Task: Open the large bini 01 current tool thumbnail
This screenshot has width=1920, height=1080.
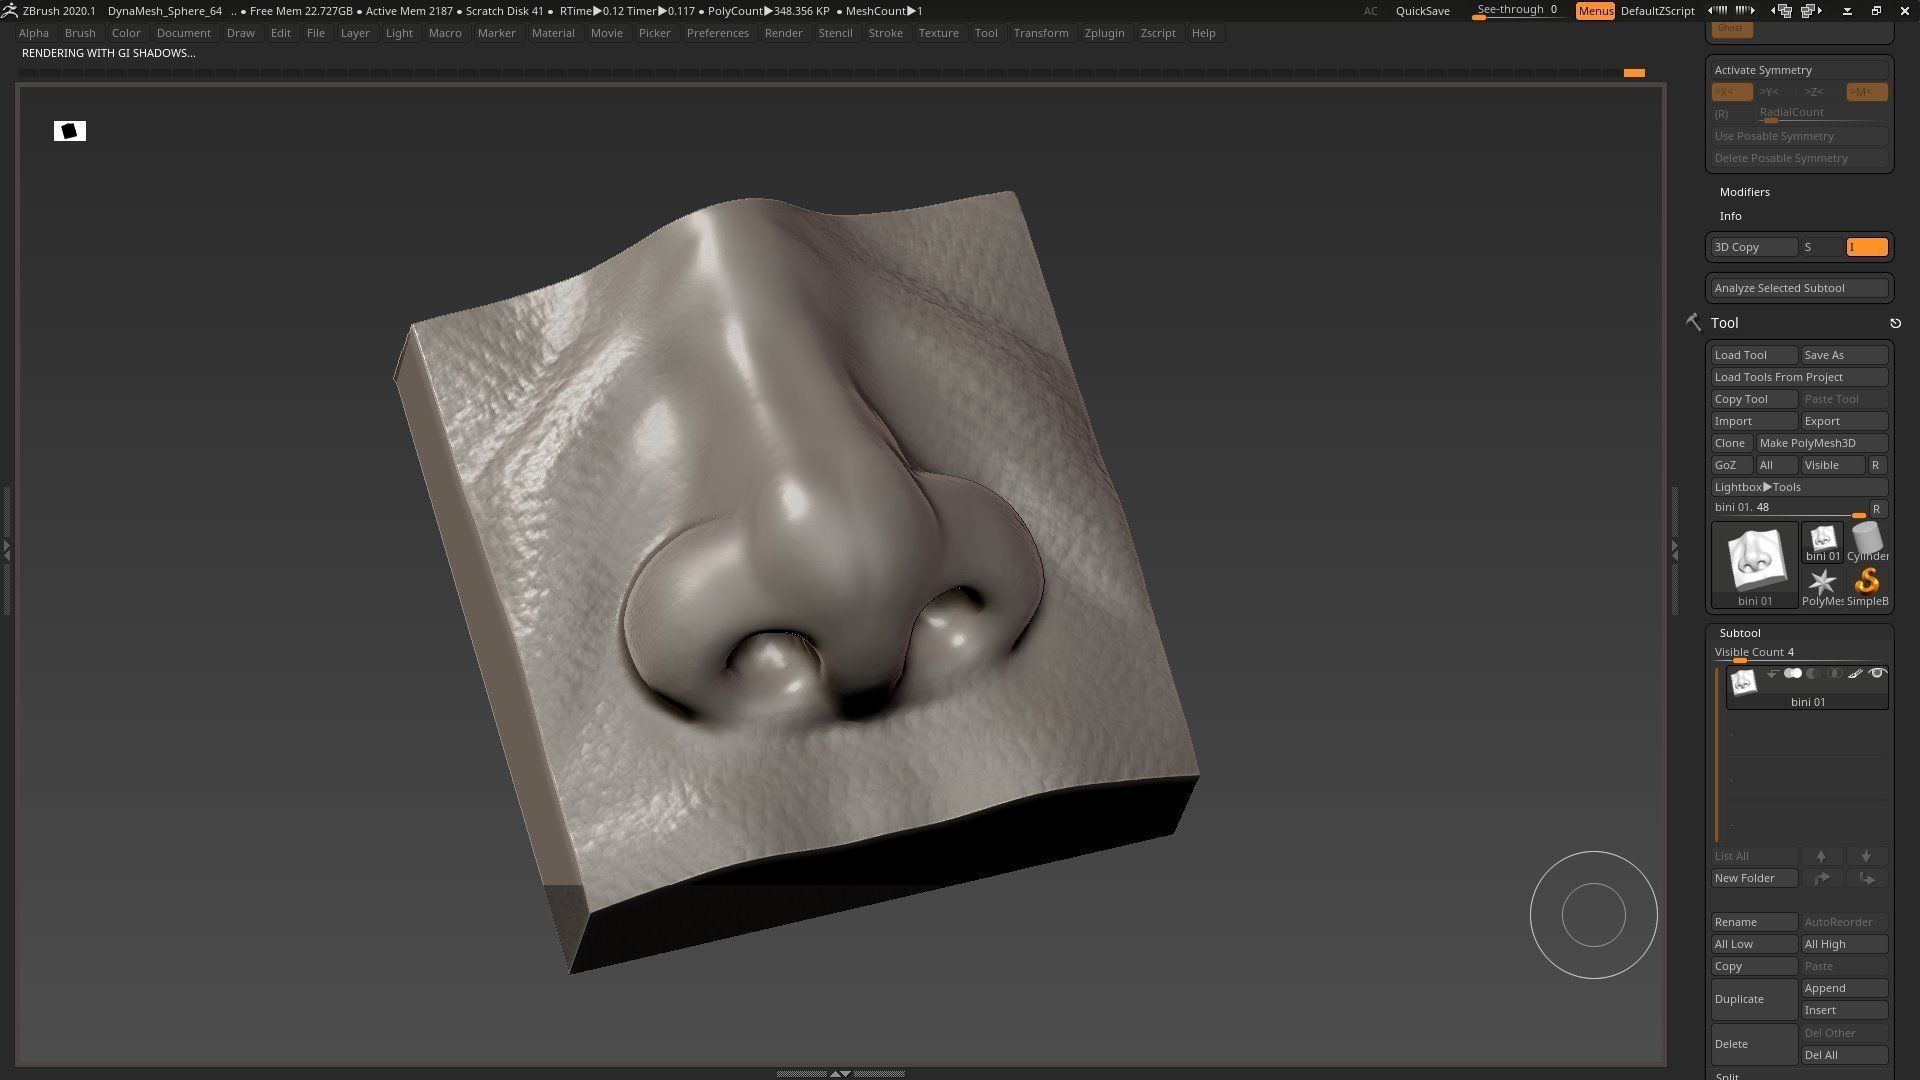Action: tap(1755, 565)
